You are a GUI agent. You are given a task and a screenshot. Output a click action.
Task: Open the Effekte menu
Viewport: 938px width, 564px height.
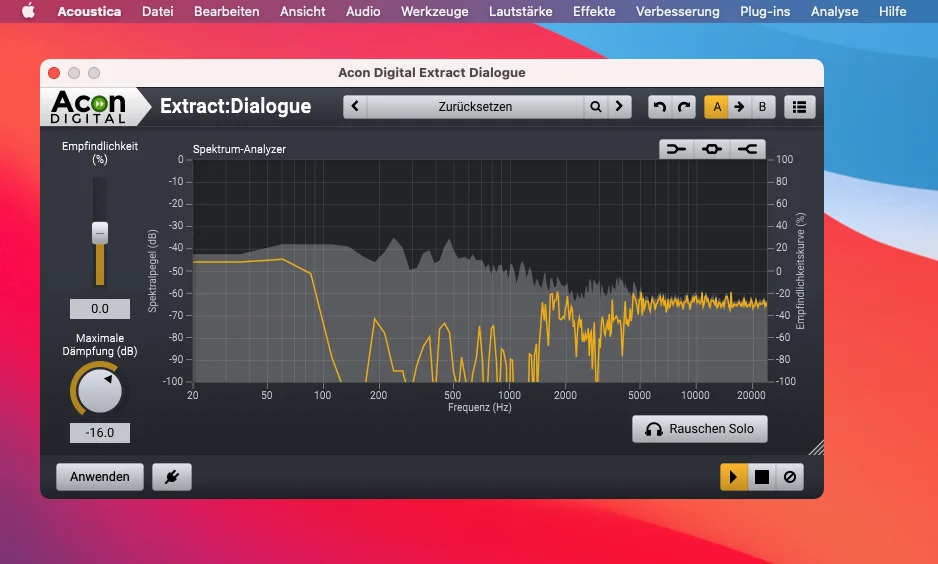click(594, 11)
